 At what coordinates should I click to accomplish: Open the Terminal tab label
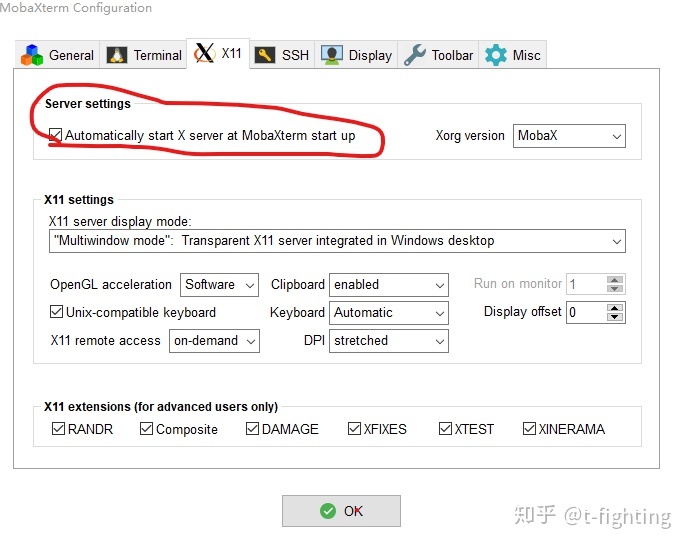tap(157, 55)
